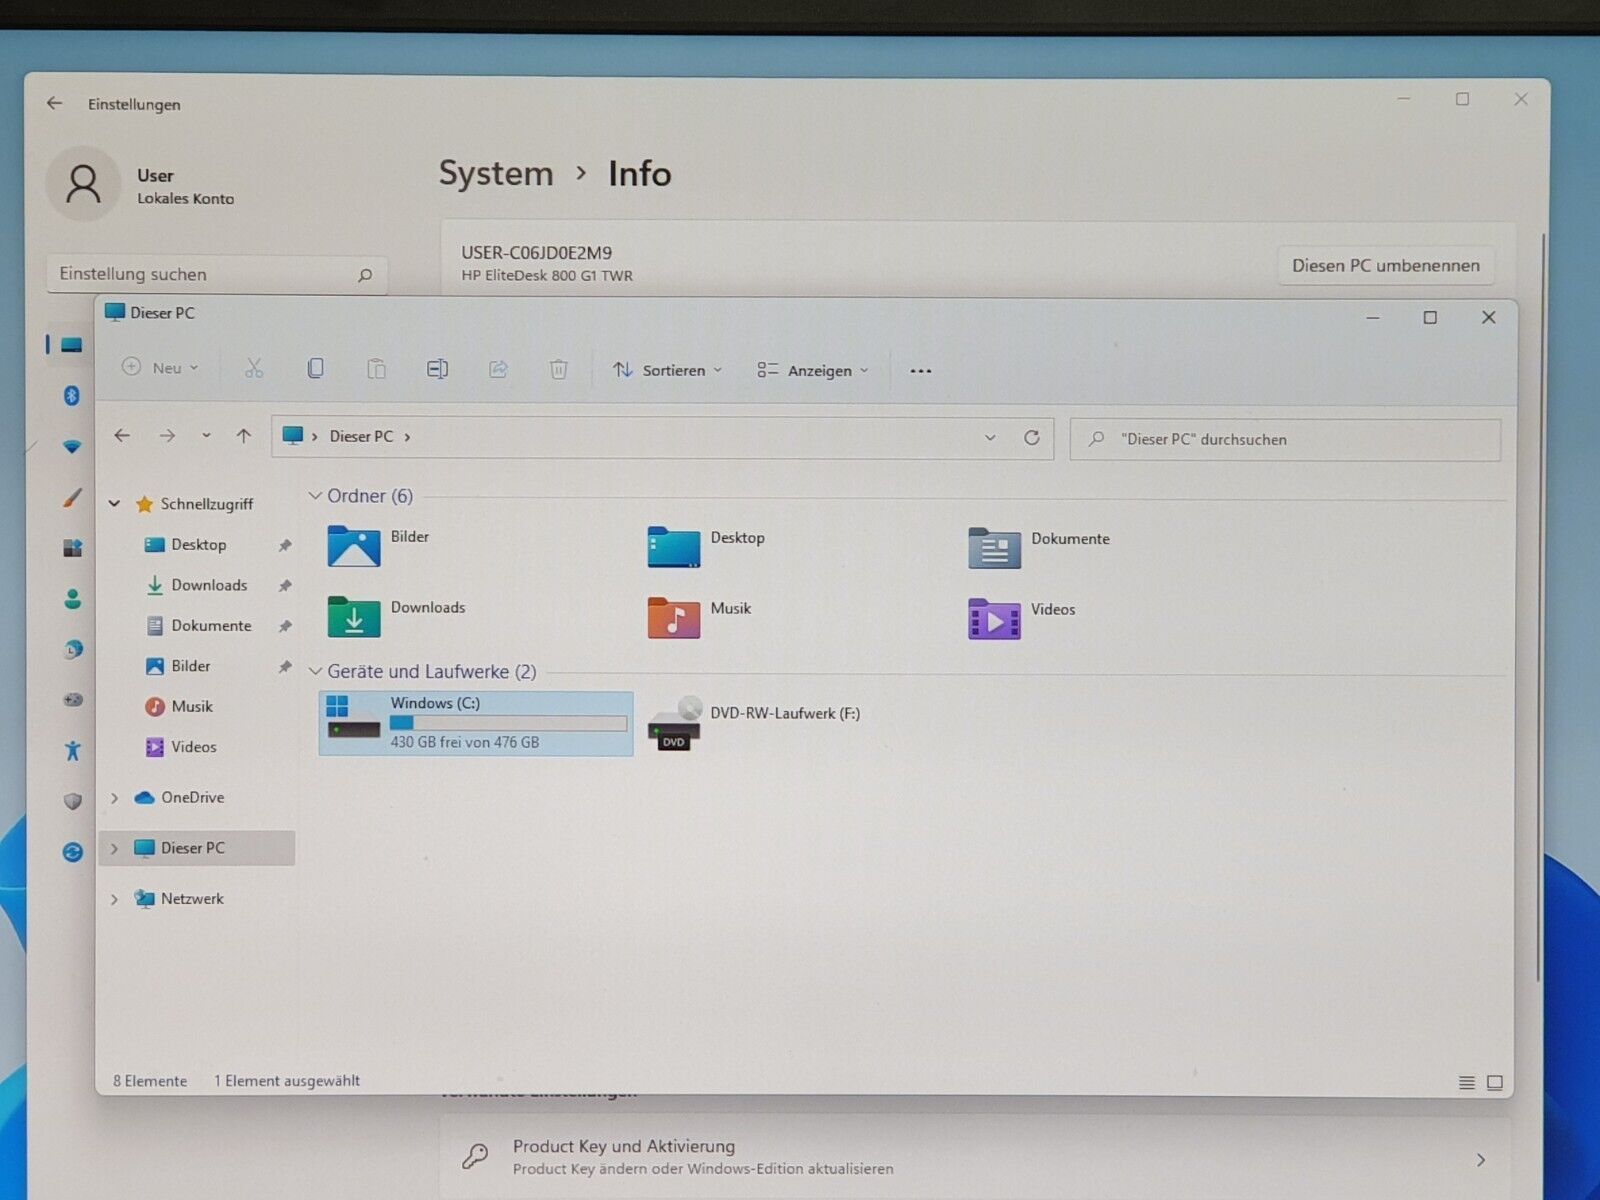Open the Videos folder in main pane

click(994, 618)
